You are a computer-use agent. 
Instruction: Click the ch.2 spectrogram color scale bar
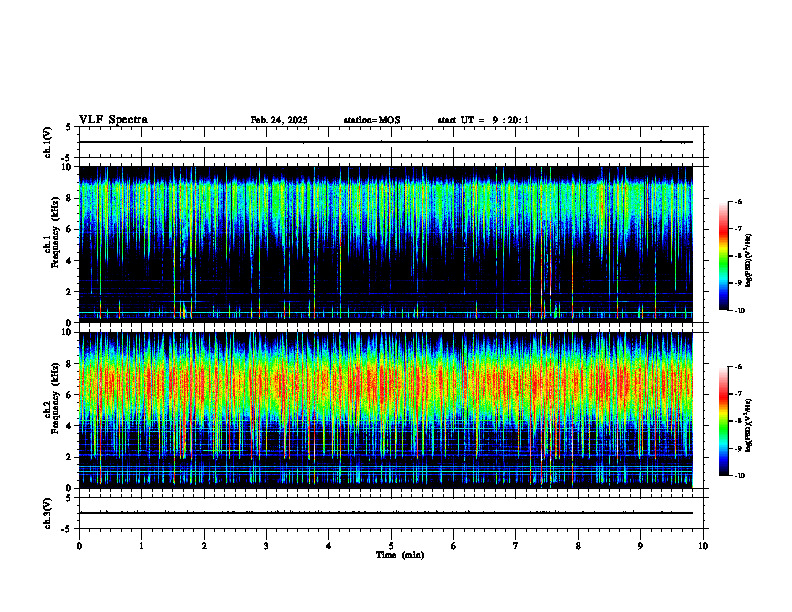click(724, 421)
